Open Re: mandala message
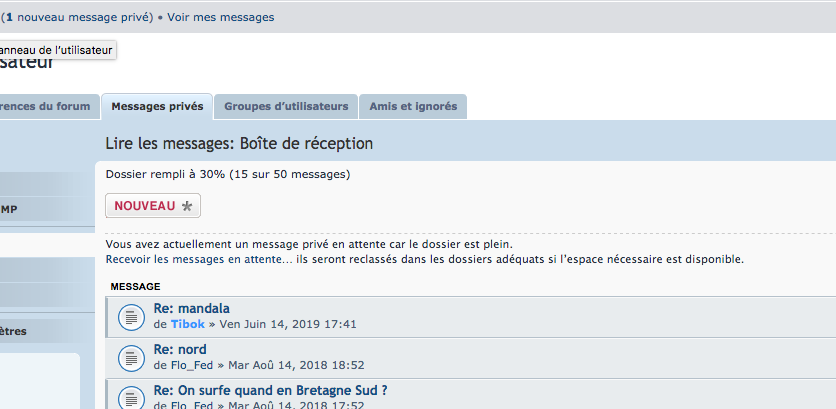 pos(191,308)
